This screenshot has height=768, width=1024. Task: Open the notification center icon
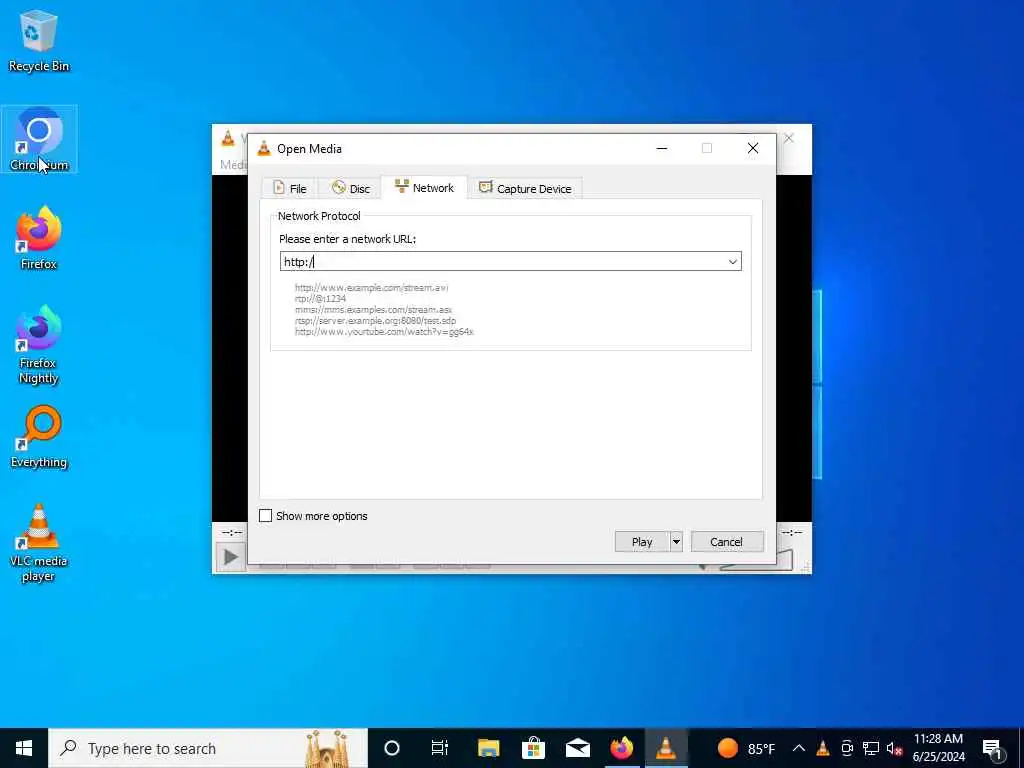993,748
